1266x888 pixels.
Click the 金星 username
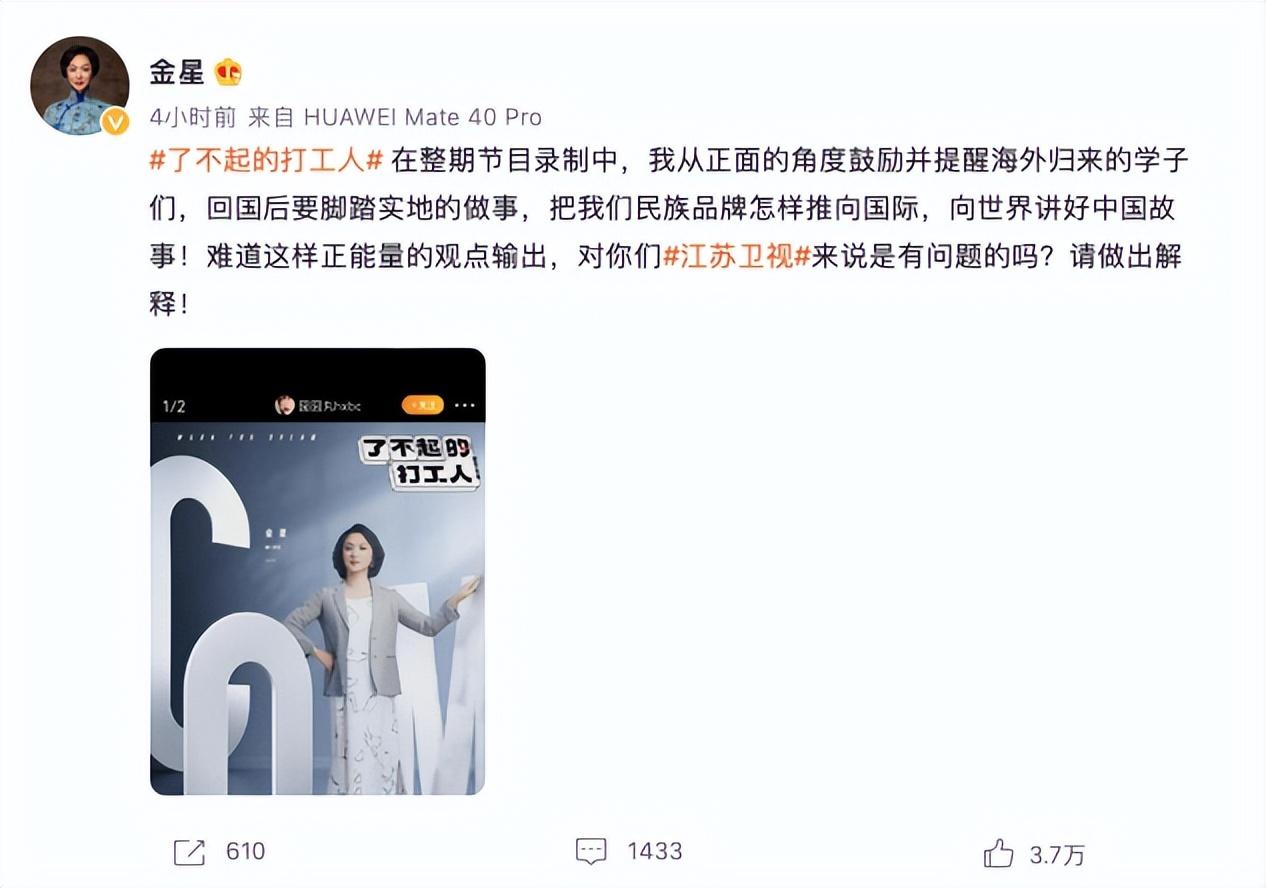tap(177, 72)
